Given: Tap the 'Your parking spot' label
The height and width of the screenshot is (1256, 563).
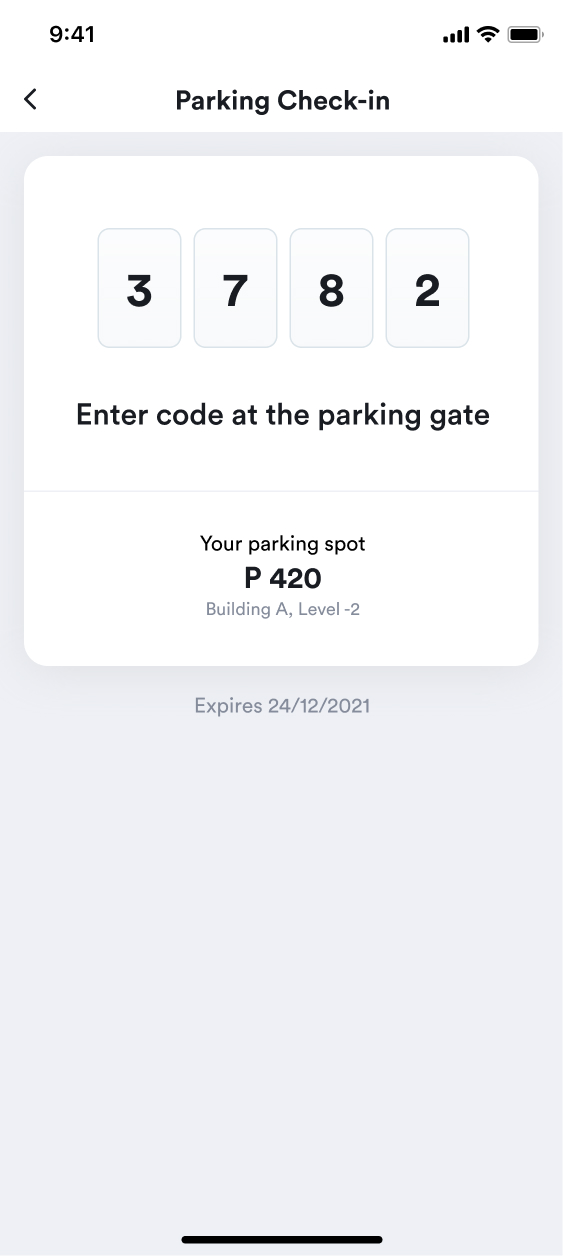Looking at the screenshot, I should tap(283, 545).
